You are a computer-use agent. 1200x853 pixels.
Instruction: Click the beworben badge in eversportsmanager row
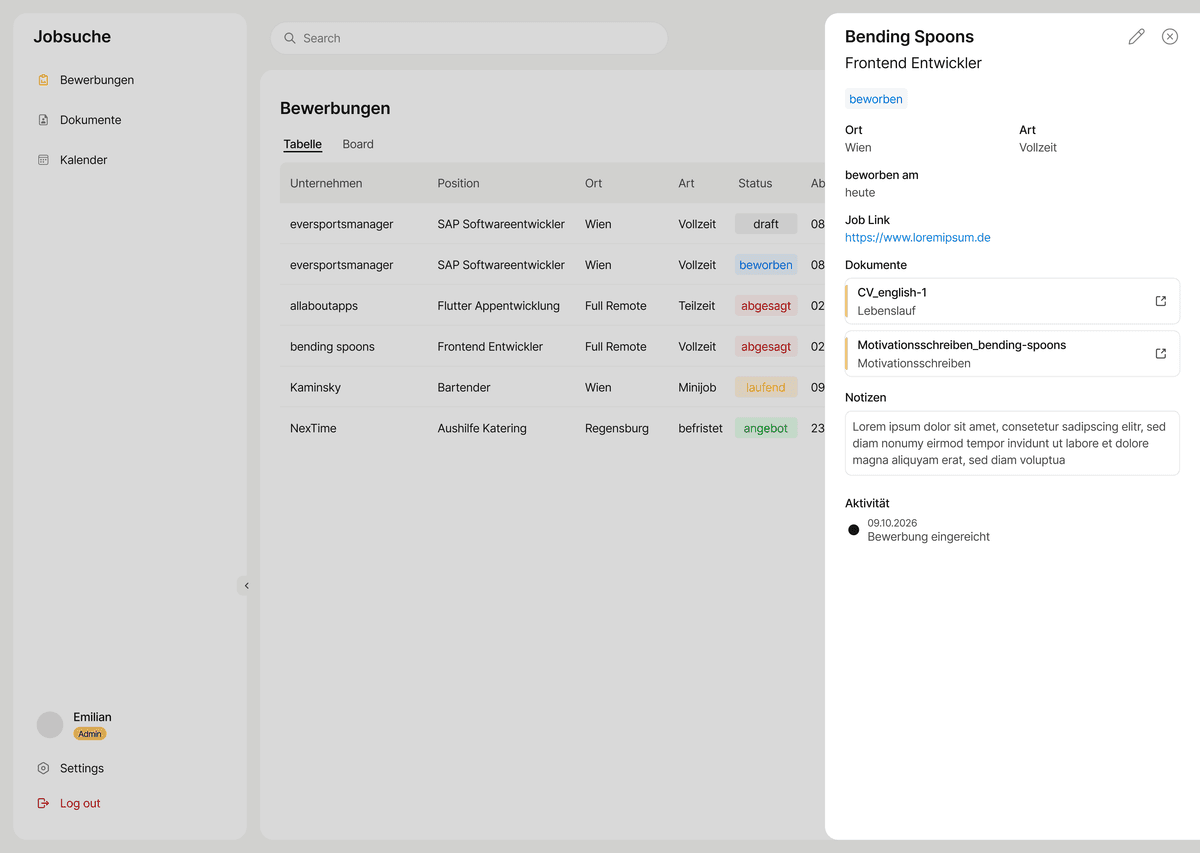pyautogui.click(x=766, y=265)
